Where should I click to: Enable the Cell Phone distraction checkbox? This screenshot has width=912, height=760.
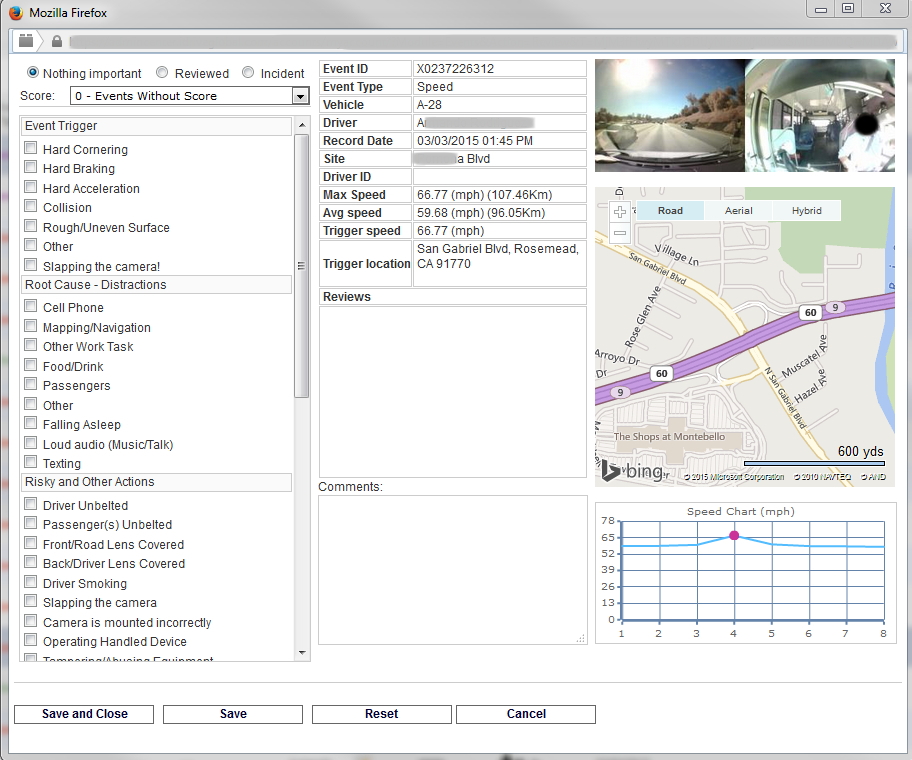[31, 307]
